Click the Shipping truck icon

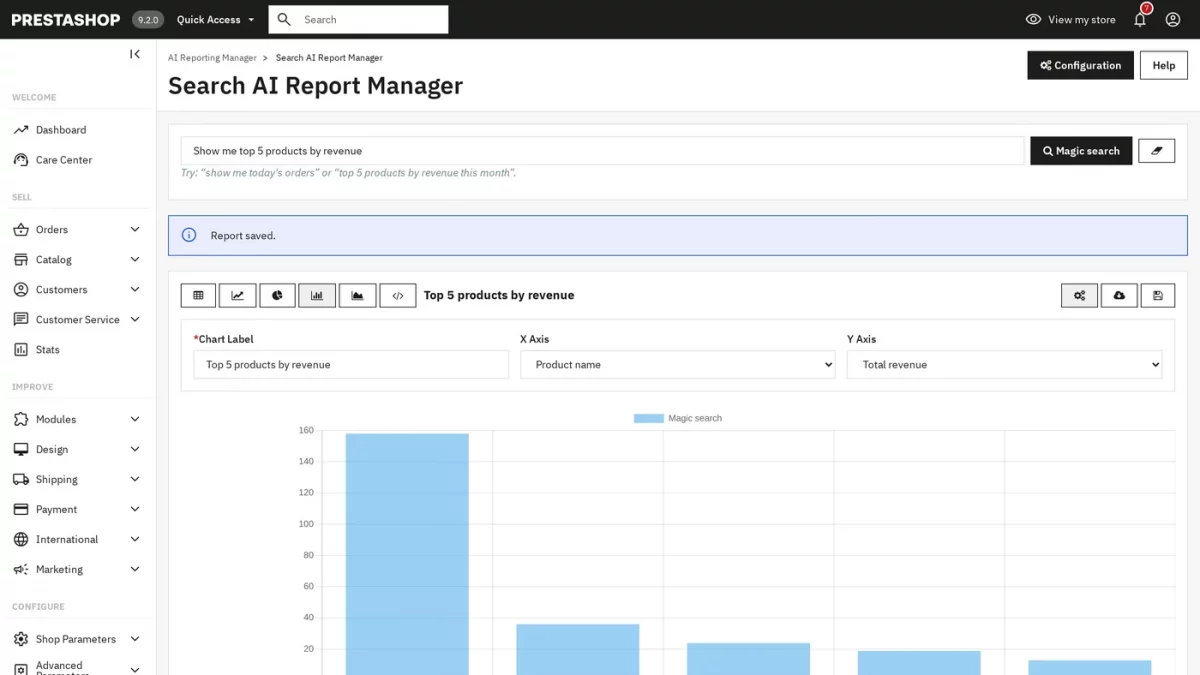pyautogui.click(x=20, y=480)
